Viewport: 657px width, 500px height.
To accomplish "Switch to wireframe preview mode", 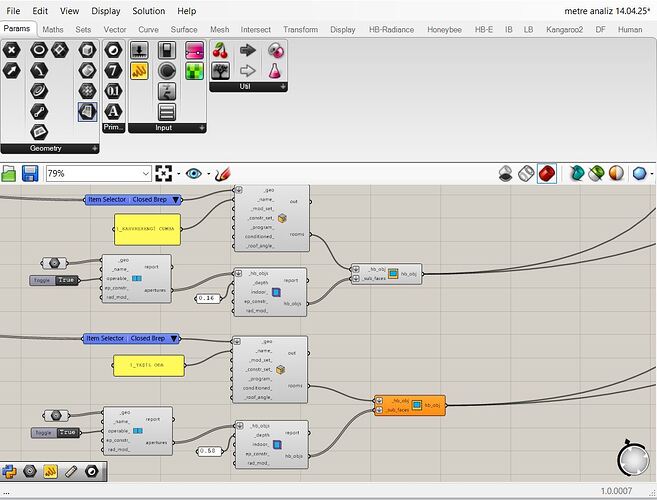I will coord(526,173).
